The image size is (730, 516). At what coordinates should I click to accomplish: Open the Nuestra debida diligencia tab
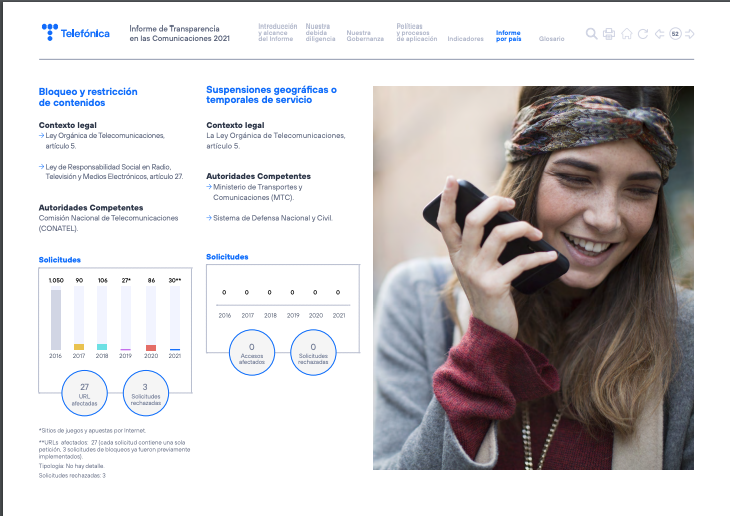320,32
